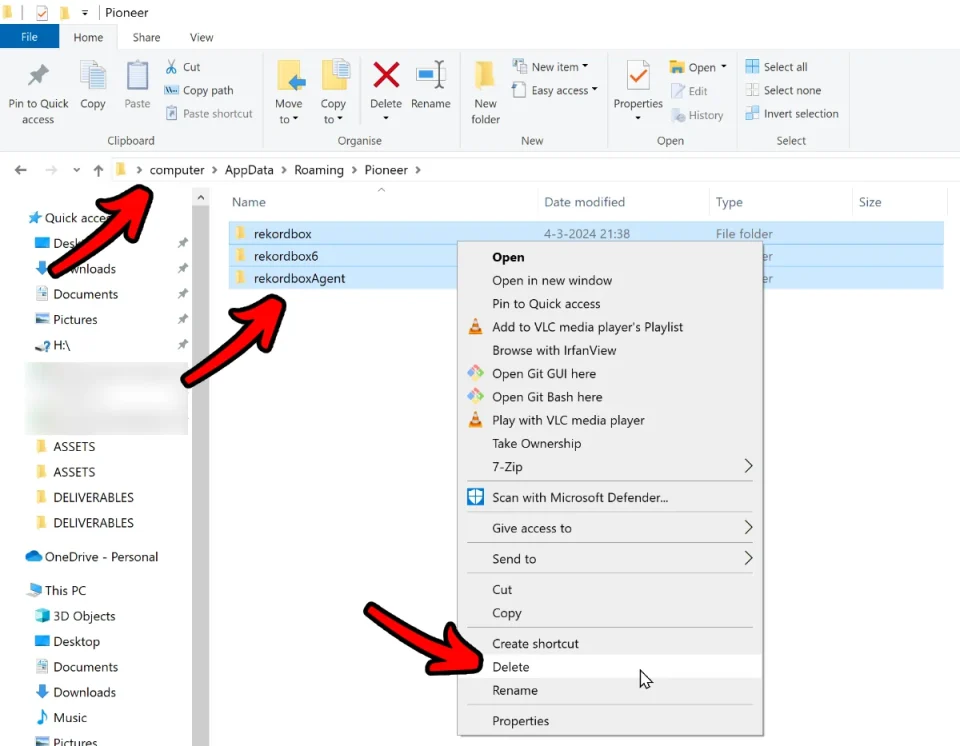960x746 pixels.
Task: Click the Copy icon in the Clipboard group
Action: point(92,77)
